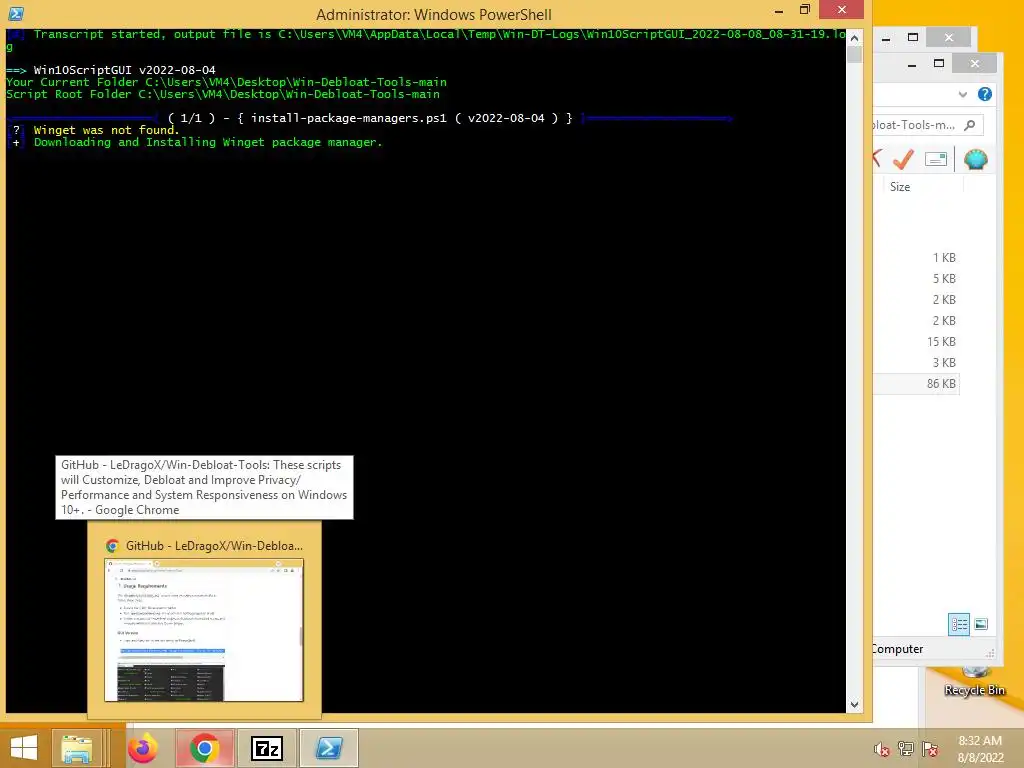Switch Explorer to large icons view

coord(981,624)
